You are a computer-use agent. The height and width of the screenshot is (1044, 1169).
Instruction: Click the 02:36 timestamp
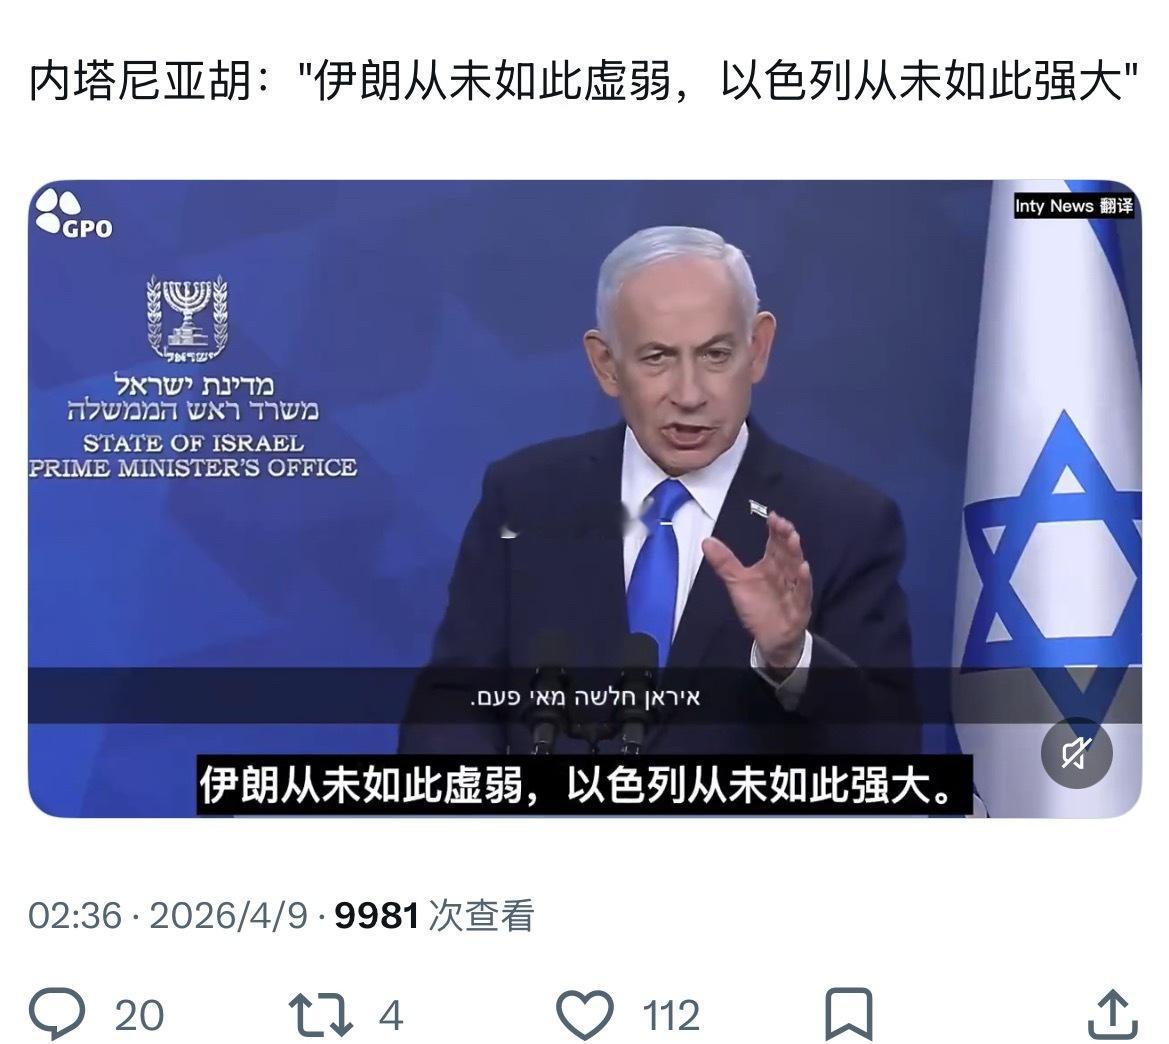75,915
